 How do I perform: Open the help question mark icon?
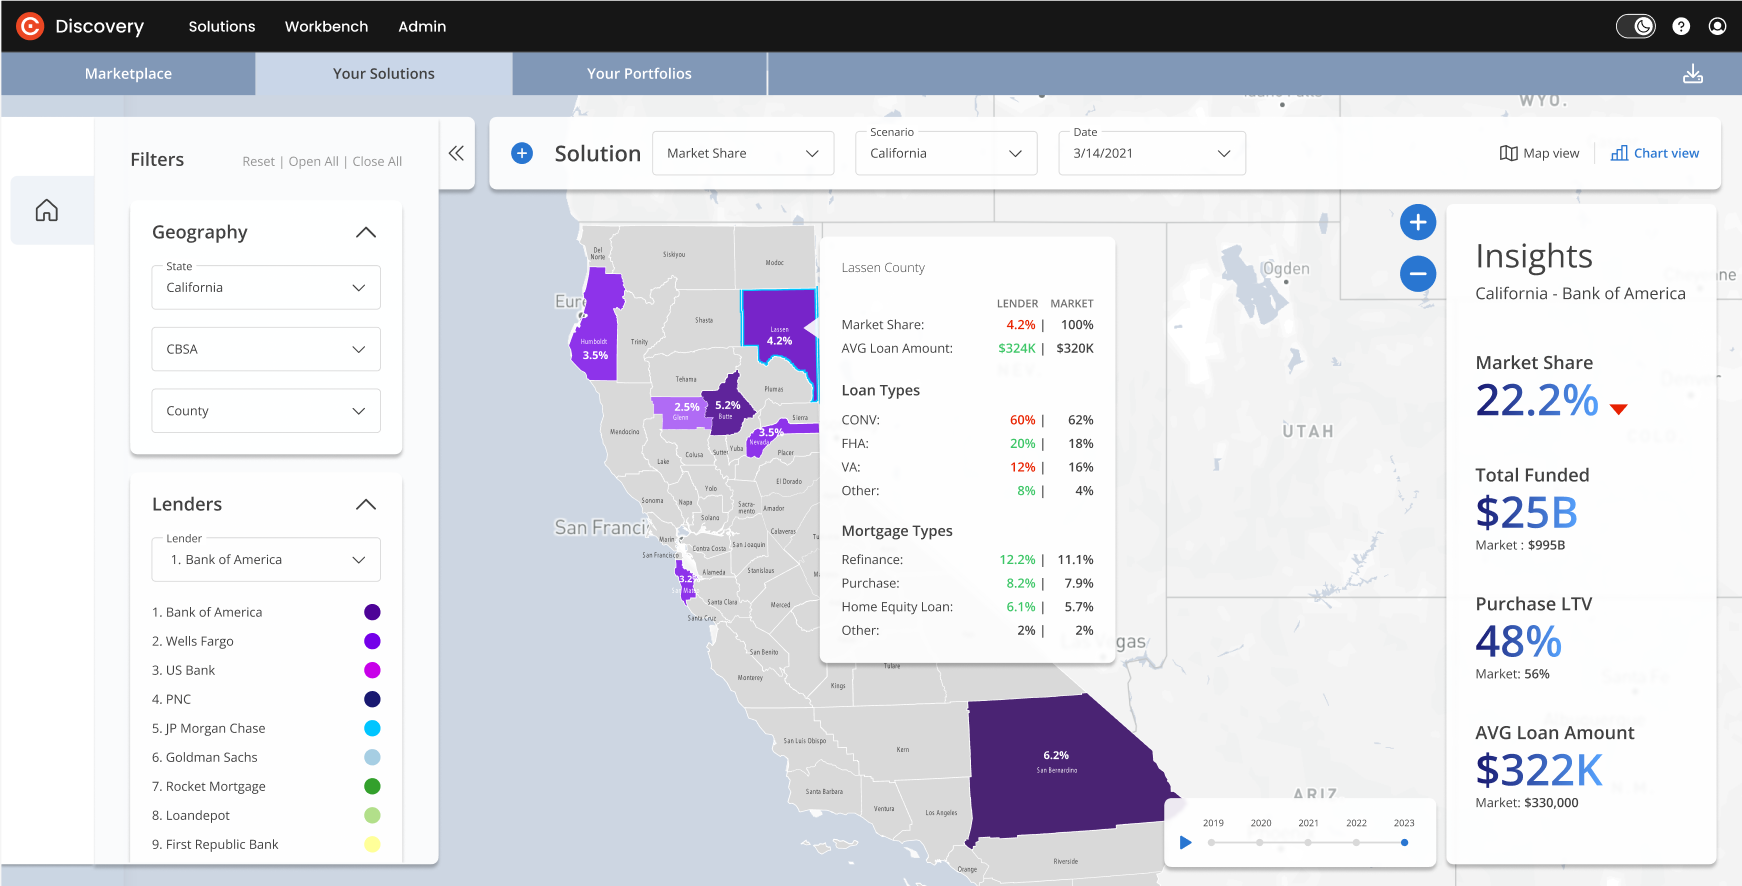click(x=1681, y=26)
